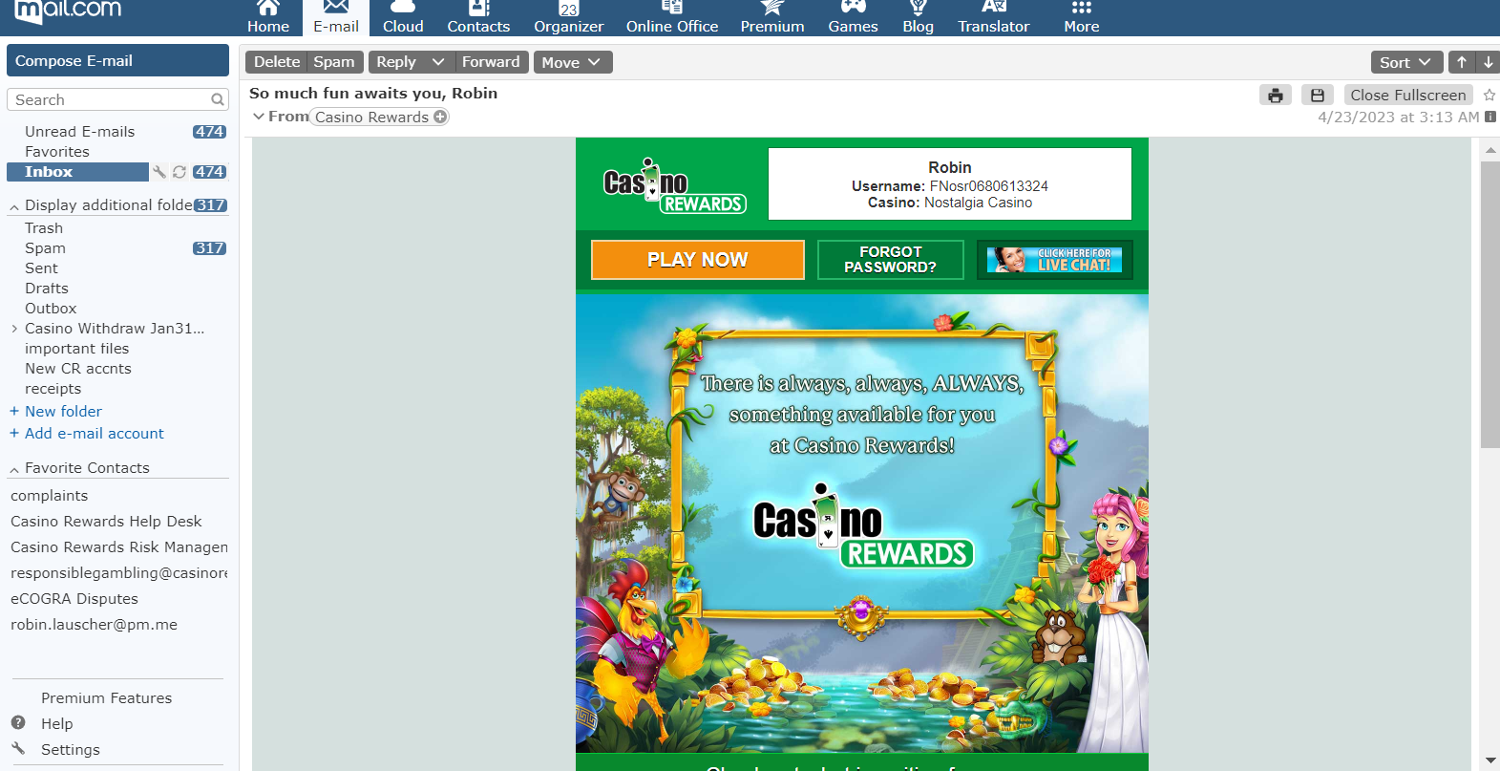Add Casino Rewards sender to contacts
This screenshot has width=1500, height=771.
[x=440, y=117]
